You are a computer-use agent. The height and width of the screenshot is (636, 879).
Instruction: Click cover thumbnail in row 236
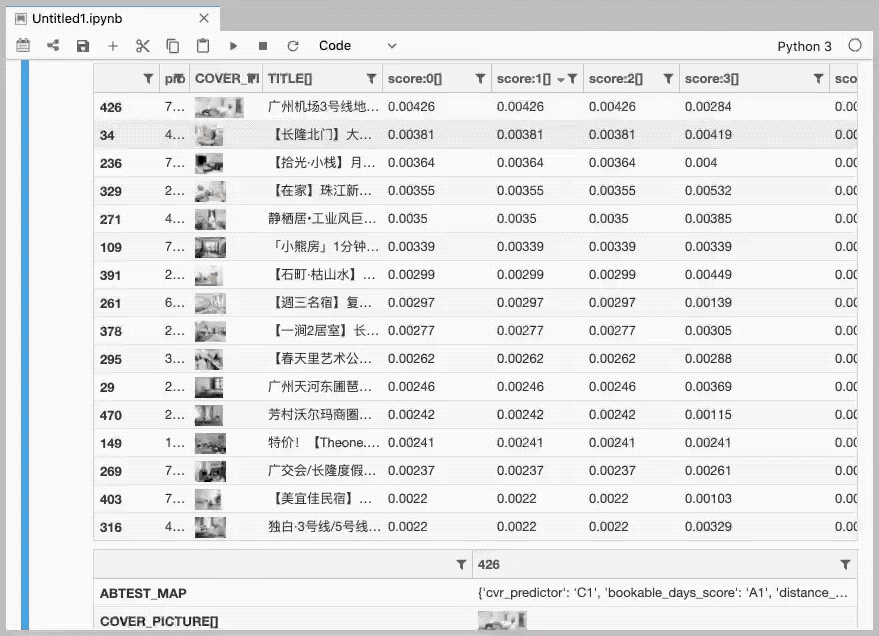coord(209,163)
